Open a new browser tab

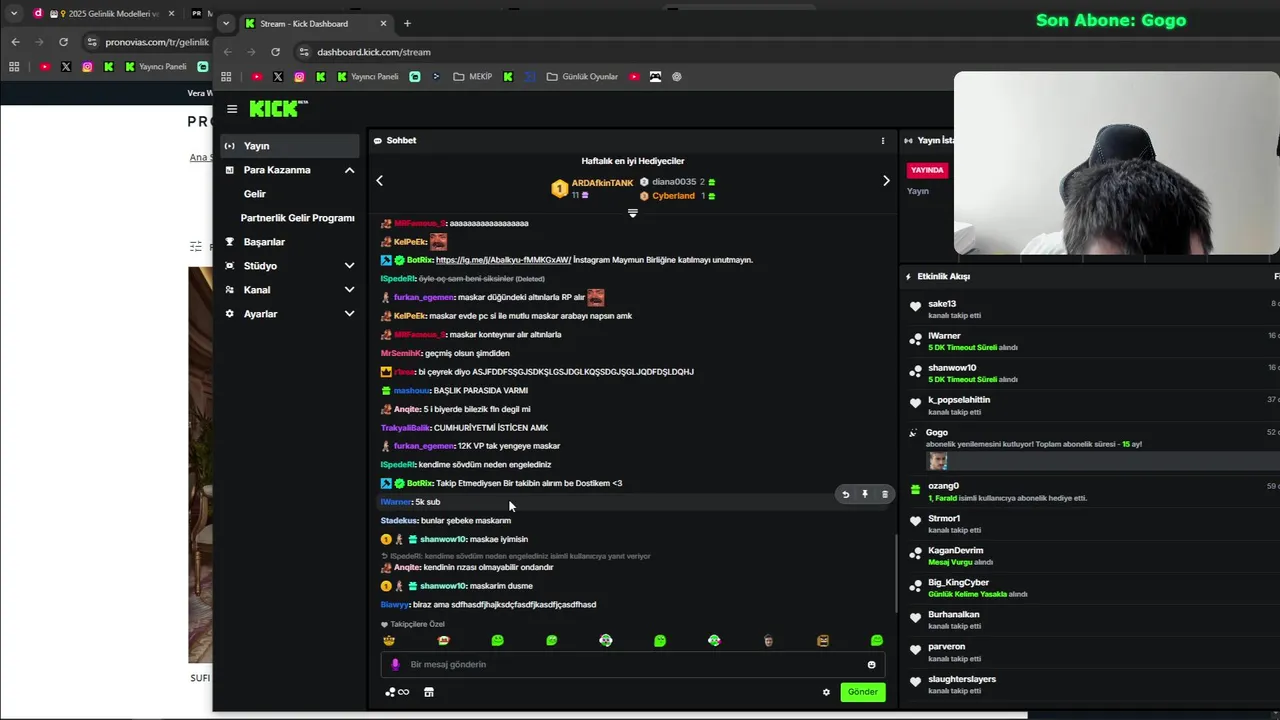tap(407, 23)
